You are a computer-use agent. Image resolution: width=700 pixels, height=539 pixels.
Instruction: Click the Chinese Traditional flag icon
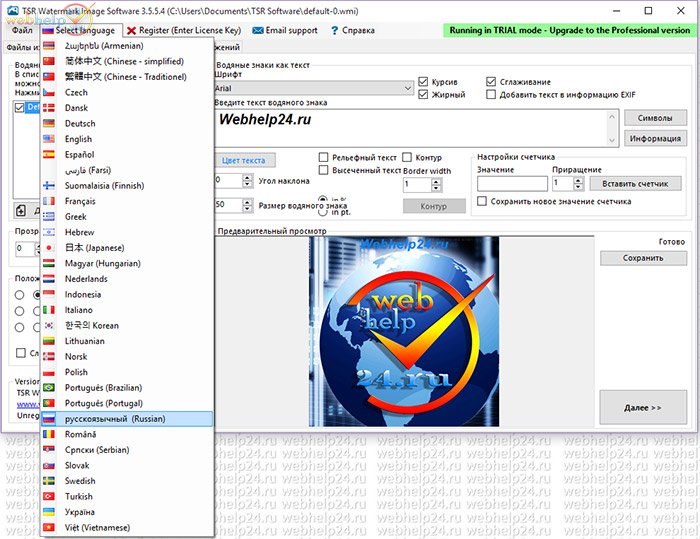(x=49, y=77)
